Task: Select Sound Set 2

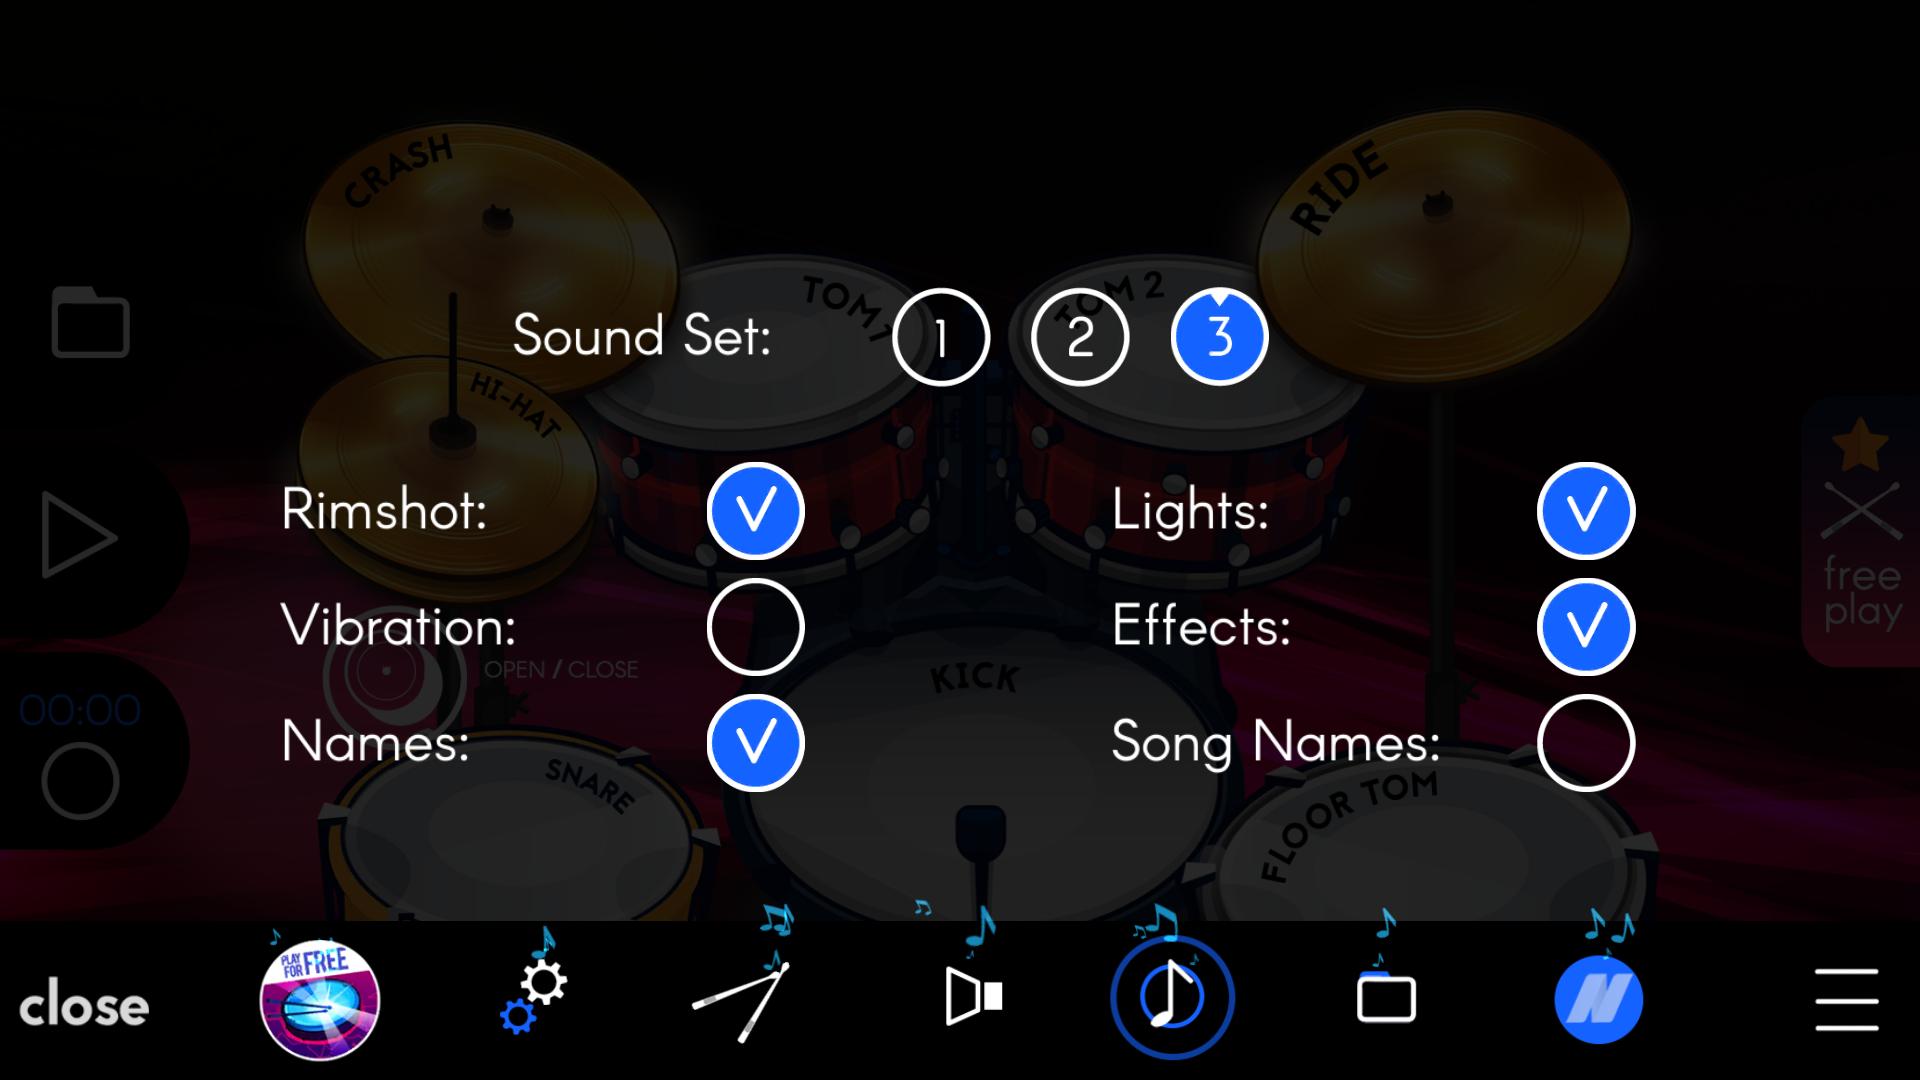Action: tap(1077, 336)
